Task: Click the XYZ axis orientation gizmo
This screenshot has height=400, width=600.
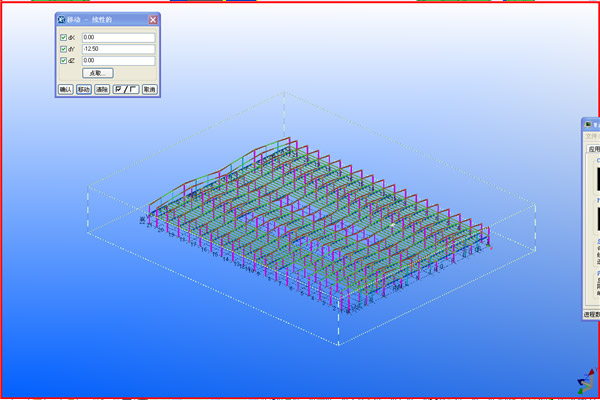Action: [x=583, y=384]
